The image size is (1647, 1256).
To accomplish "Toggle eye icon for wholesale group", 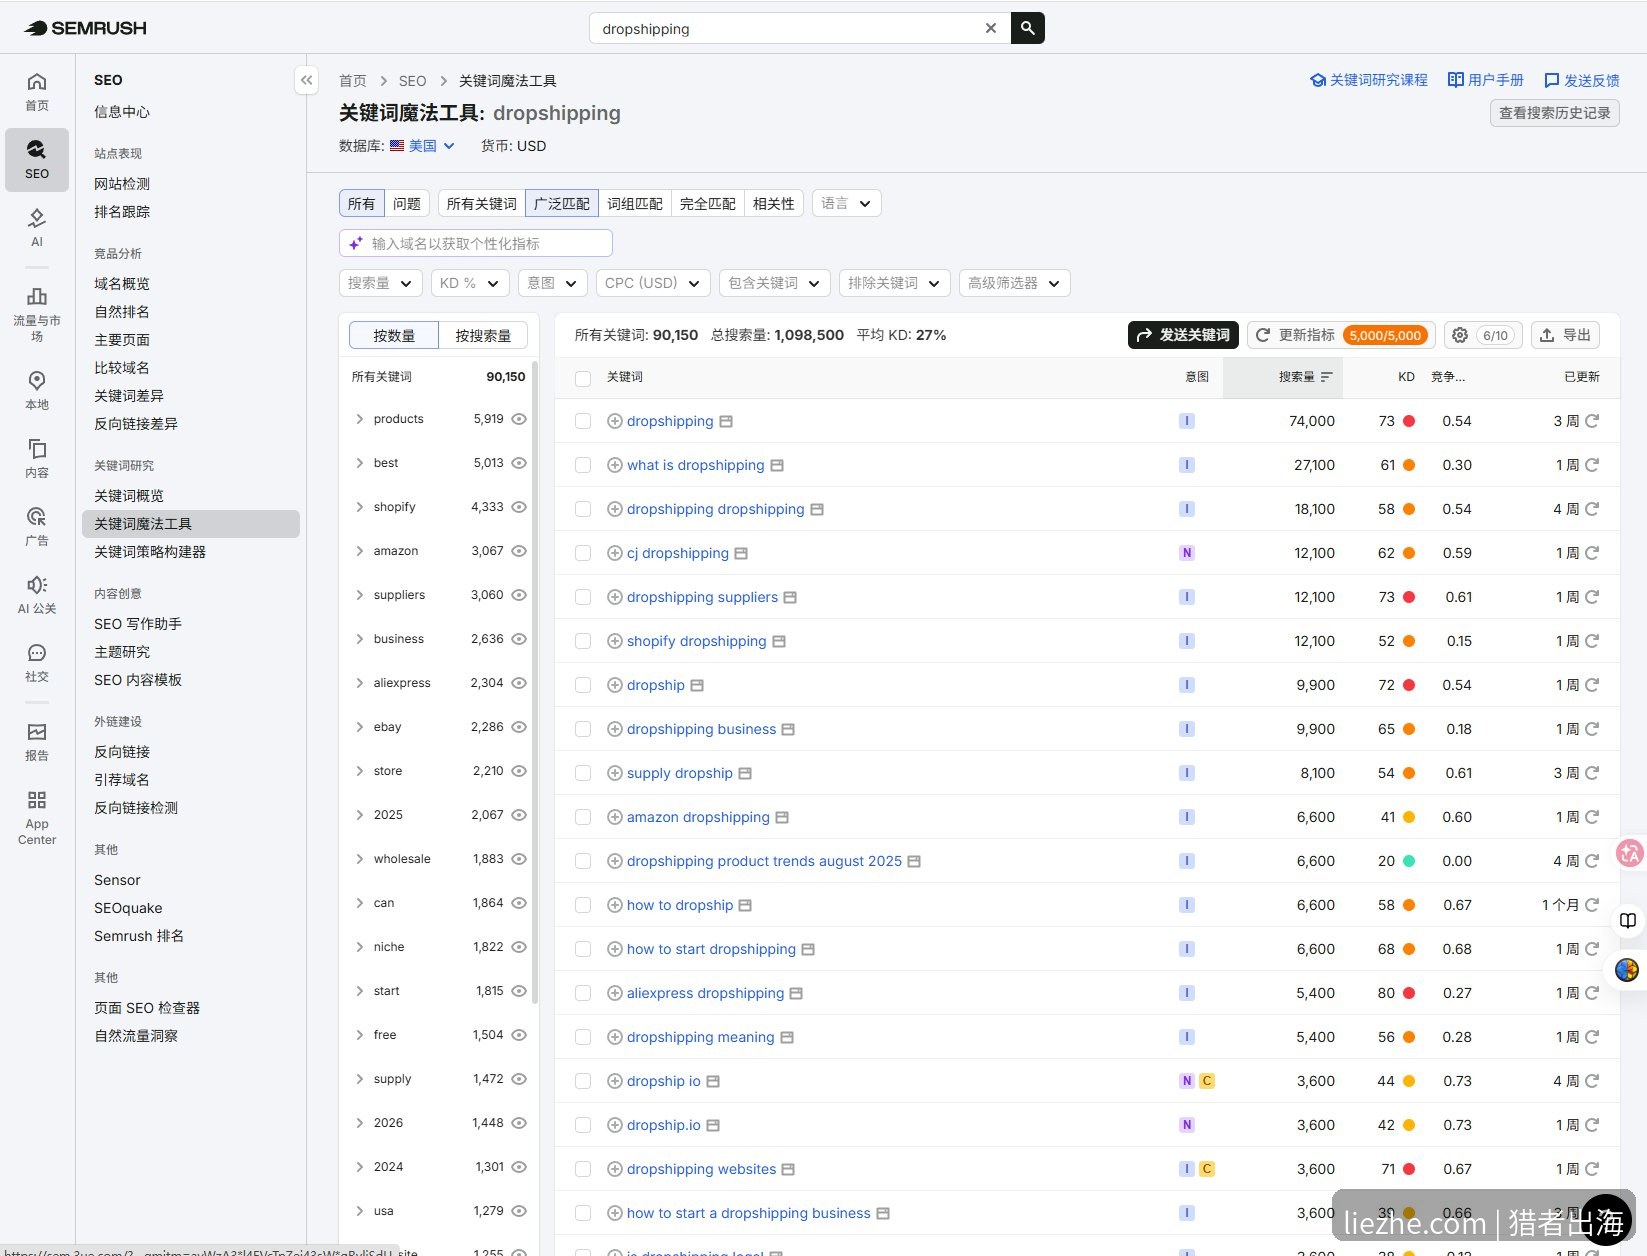I will [x=519, y=859].
